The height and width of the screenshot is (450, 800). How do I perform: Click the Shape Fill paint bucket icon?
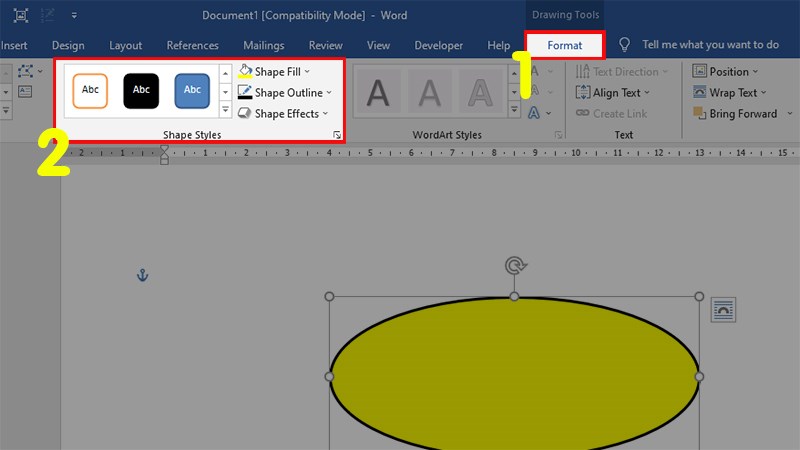pos(245,72)
